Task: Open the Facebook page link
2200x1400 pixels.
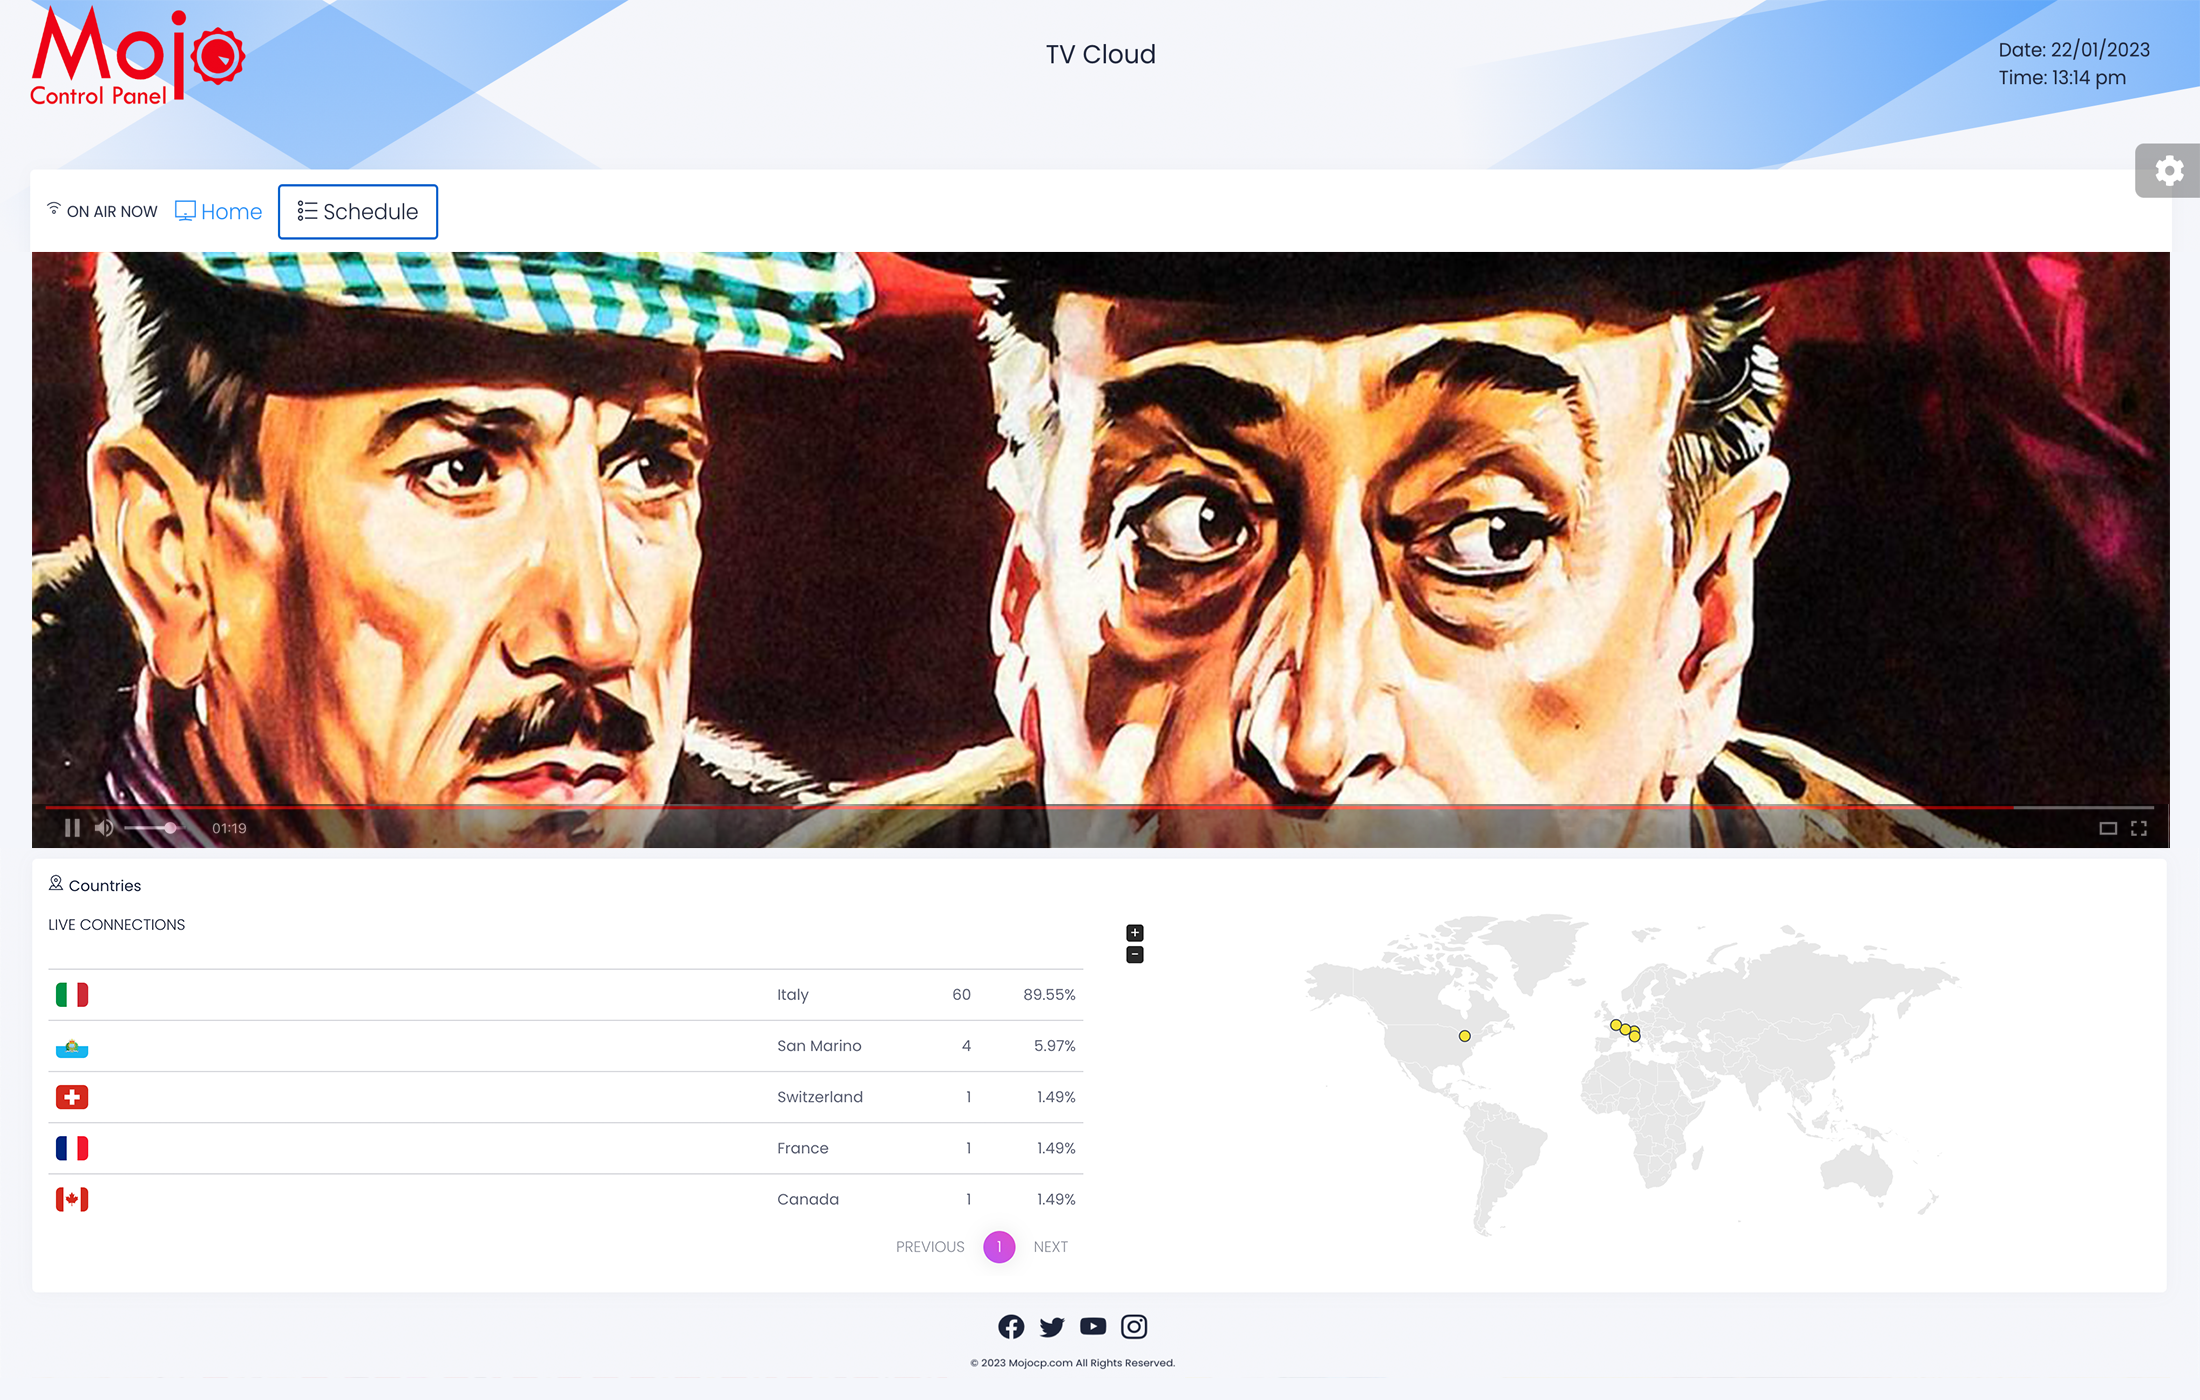Action: pos(1011,1326)
